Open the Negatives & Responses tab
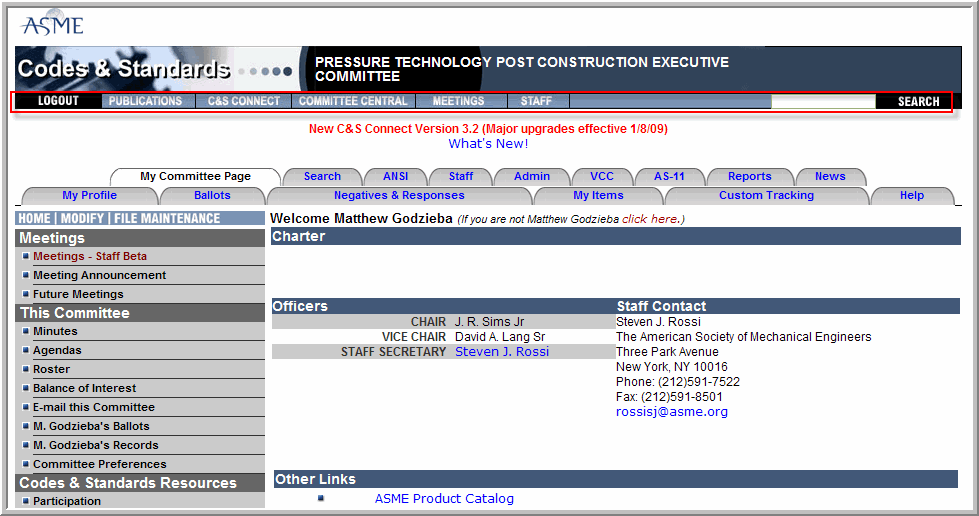Screen dimensions: 979x516 (x=399, y=195)
